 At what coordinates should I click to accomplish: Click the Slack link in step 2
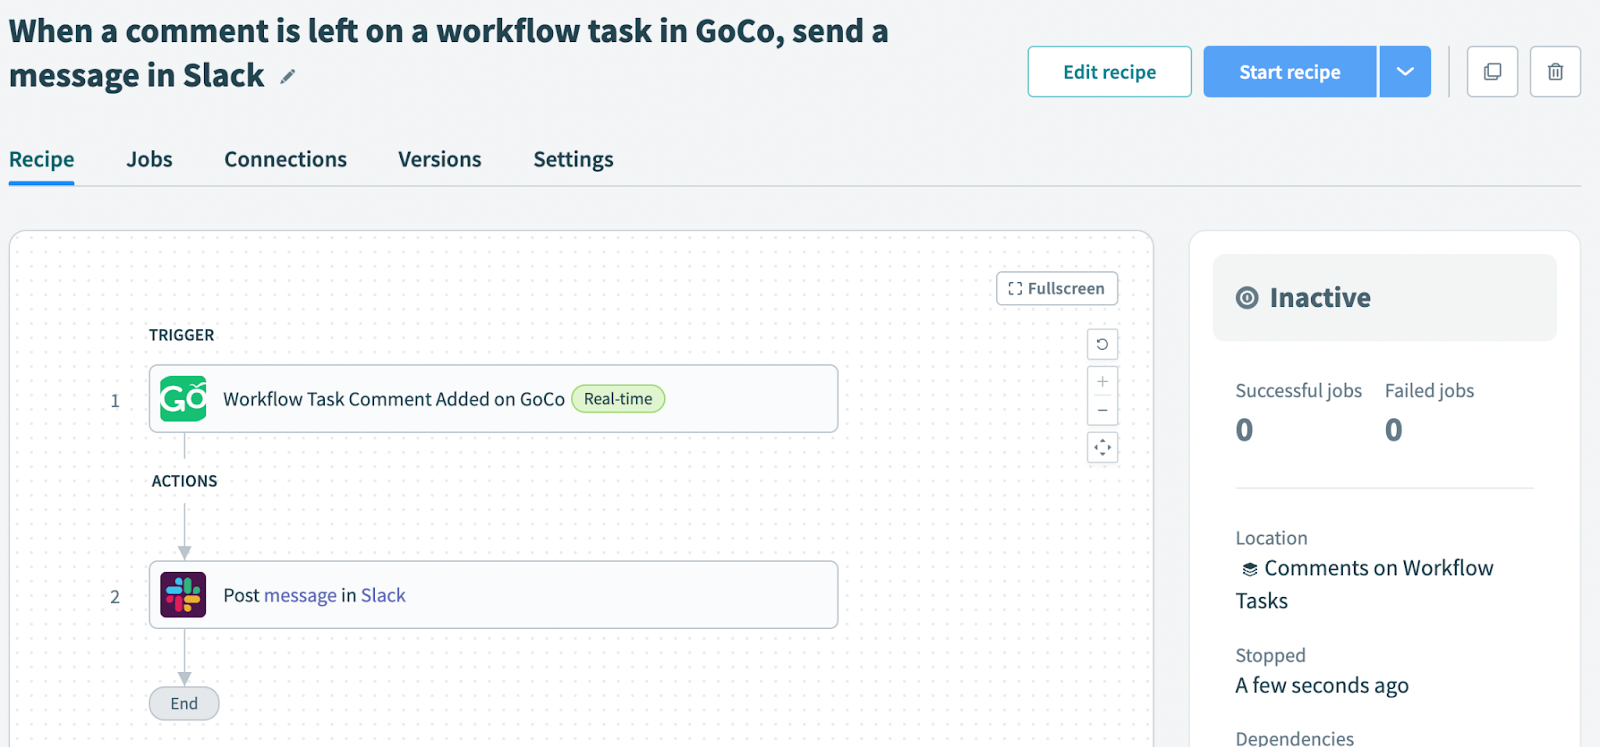click(383, 596)
